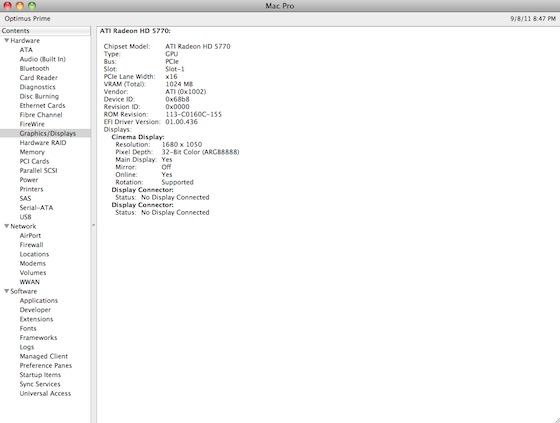Click the Contents column header

click(x=45, y=31)
